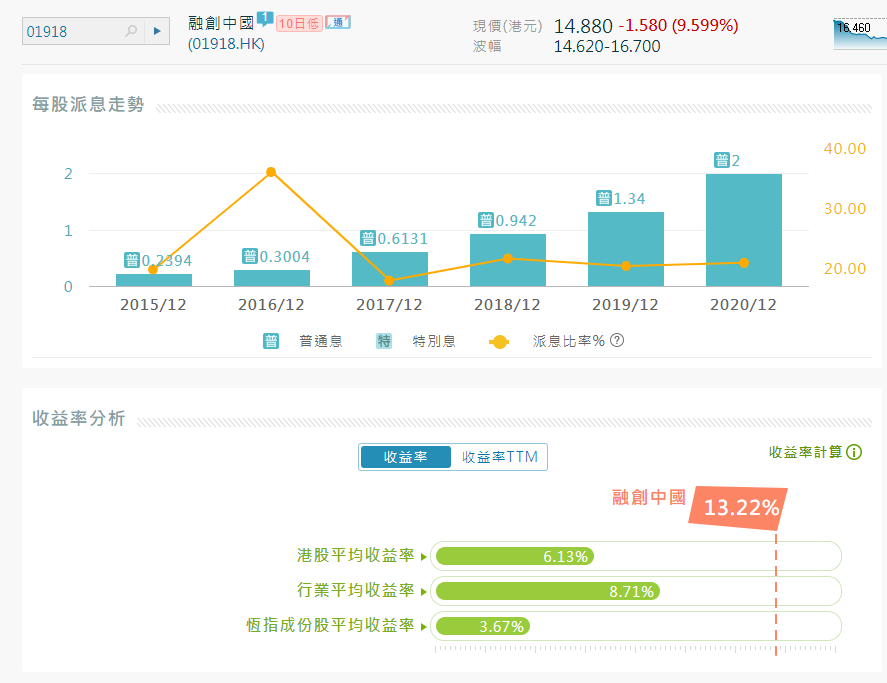The height and width of the screenshot is (683, 887).
Task: Click the 2020/12 dividend bar
Action: click(744, 230)
